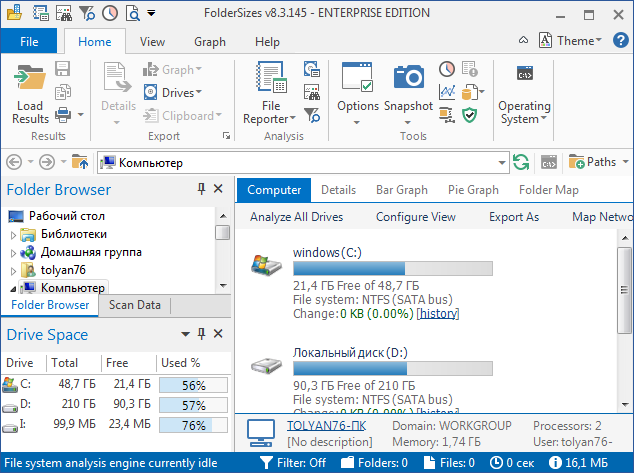The image size is (634, 473).
Task: Open the File Reporter tool
Action: click(271, 93)
